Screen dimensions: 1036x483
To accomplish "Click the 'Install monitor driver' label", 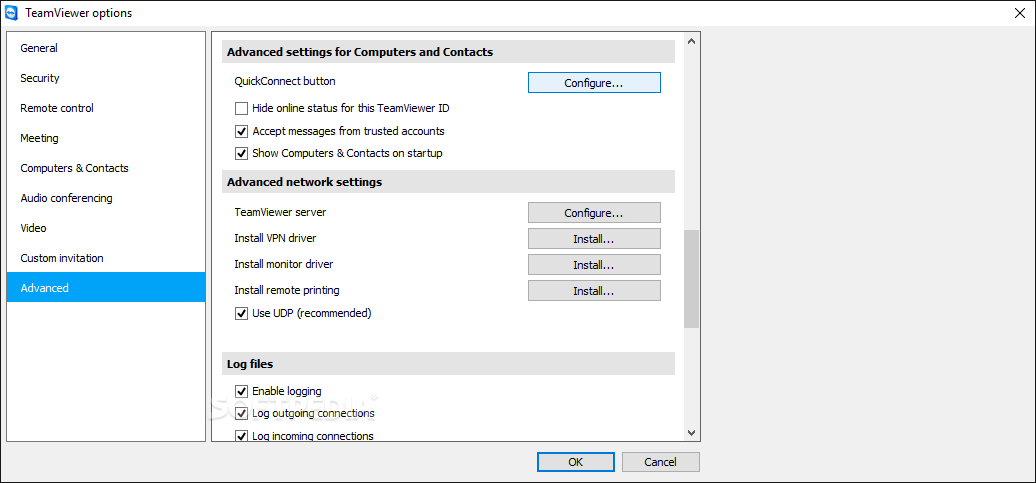I will pyautogui.click(x=283, y=264).
